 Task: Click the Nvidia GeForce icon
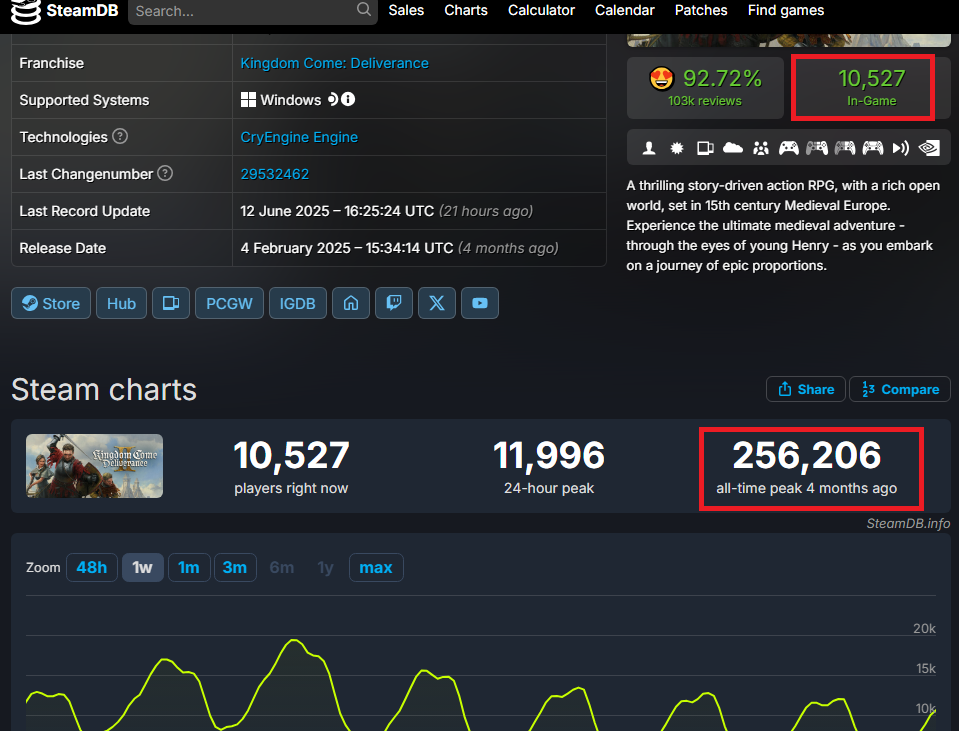(929, 148)
